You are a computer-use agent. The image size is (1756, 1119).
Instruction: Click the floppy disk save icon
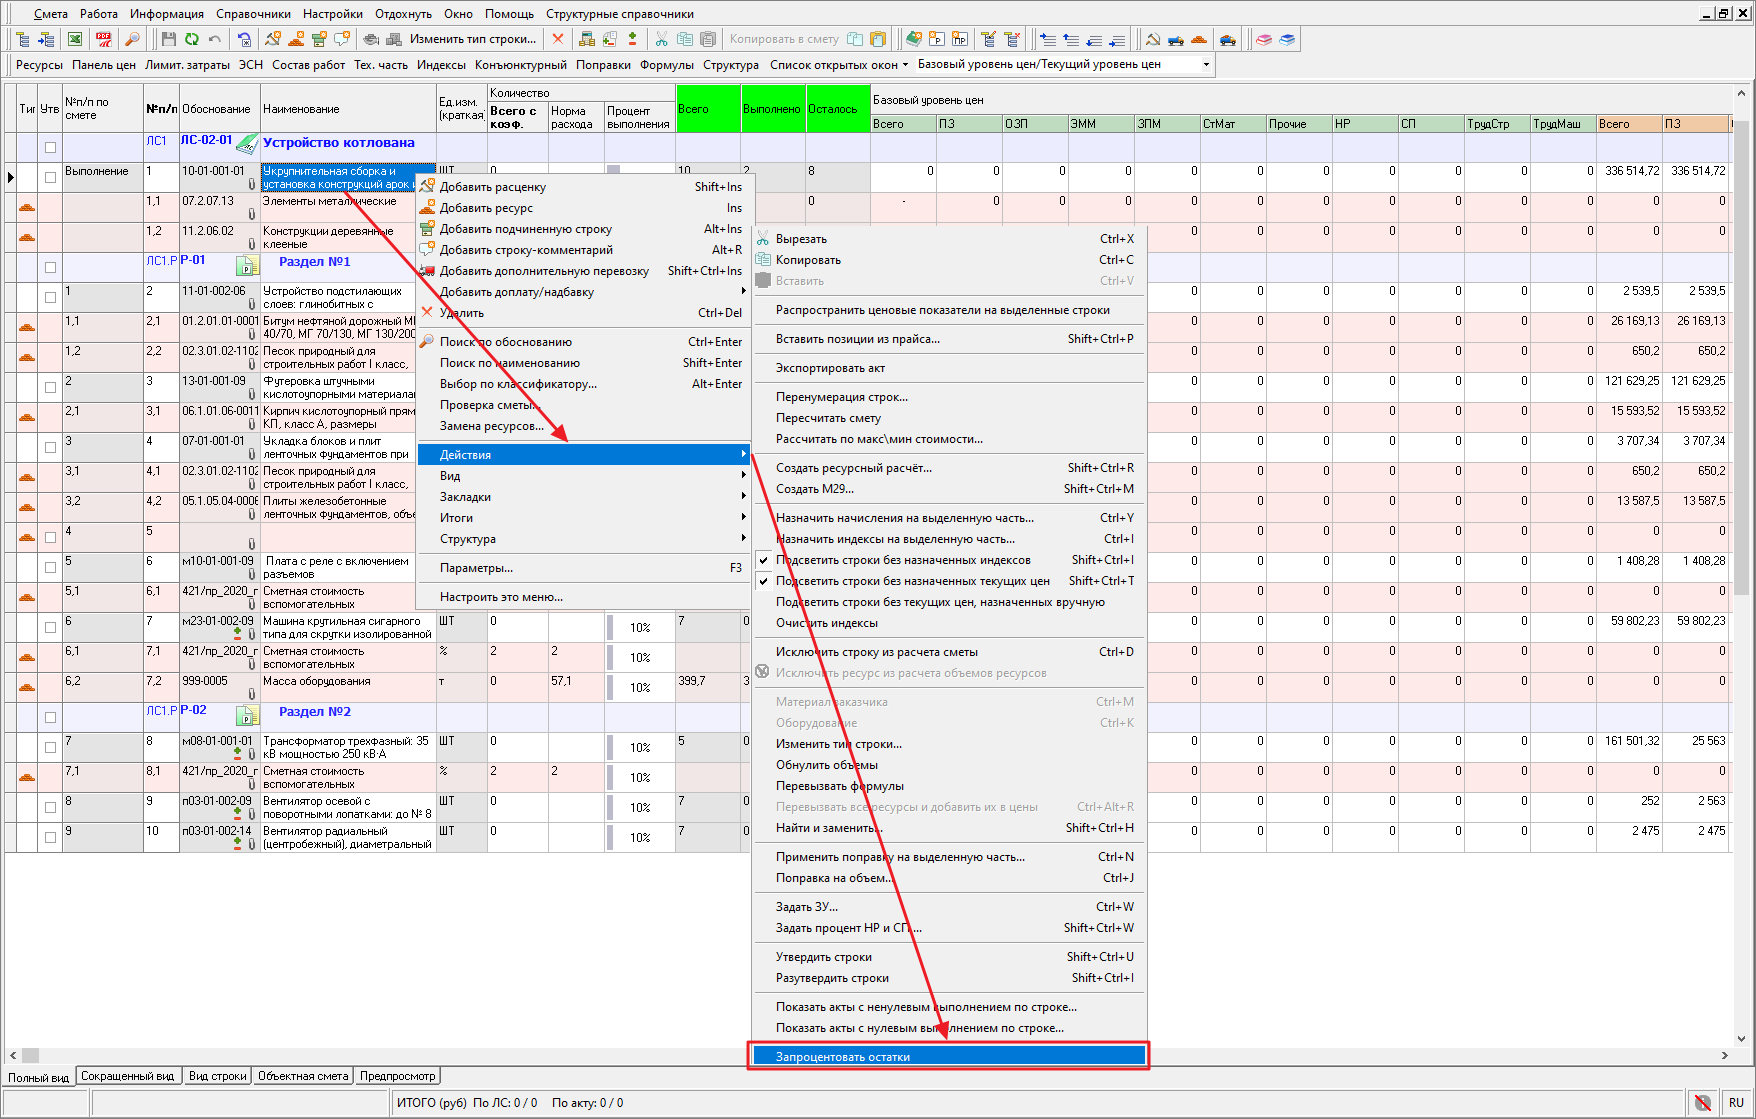(x=168, y=39)
